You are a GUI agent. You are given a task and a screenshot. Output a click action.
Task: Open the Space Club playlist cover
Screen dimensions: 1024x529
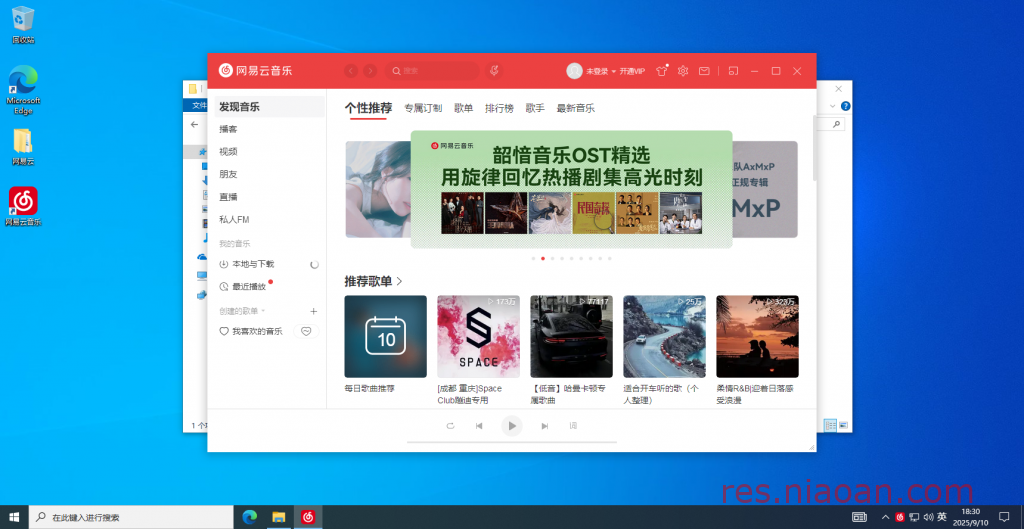click(479, 336)
